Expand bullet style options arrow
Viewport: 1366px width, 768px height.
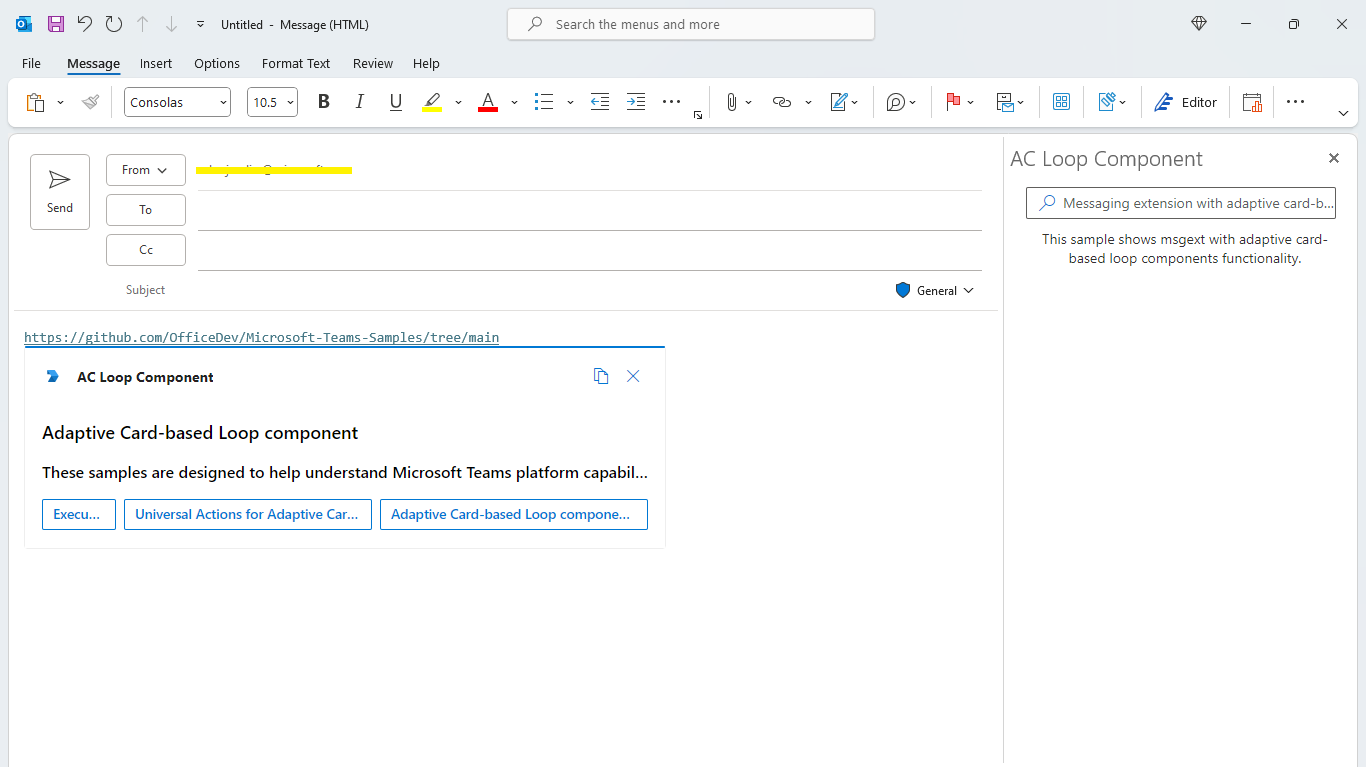[570, 102]
